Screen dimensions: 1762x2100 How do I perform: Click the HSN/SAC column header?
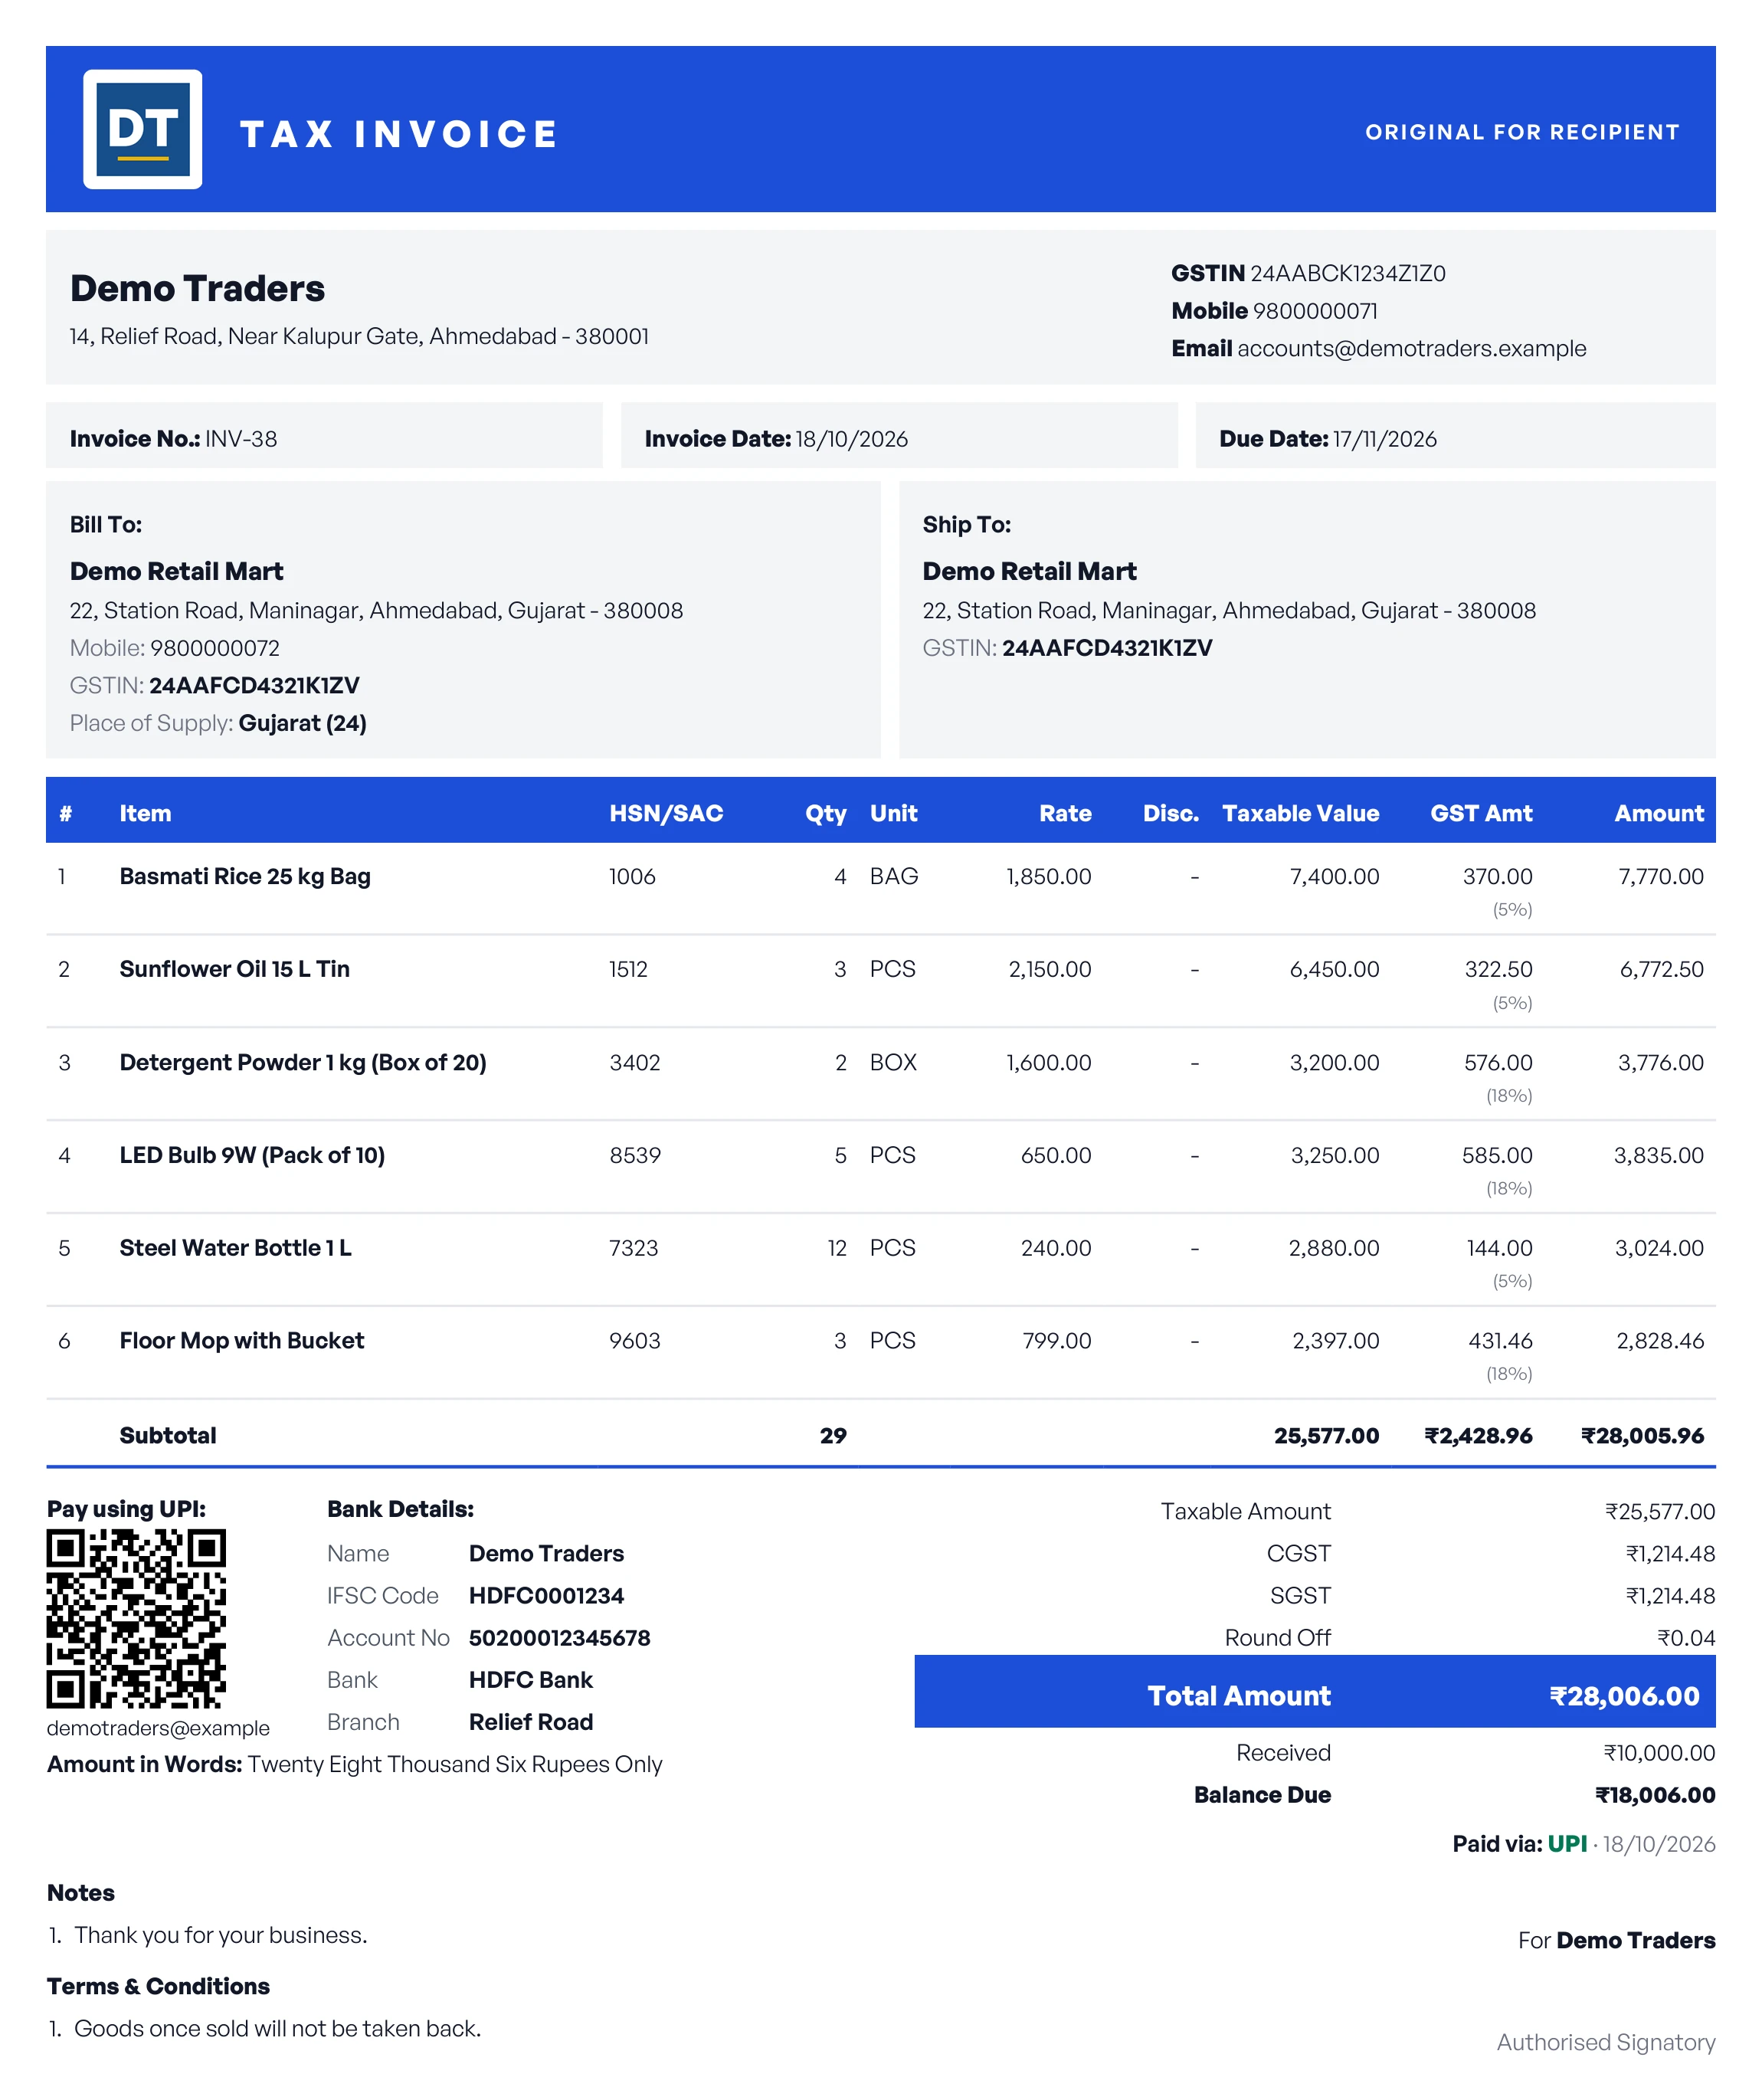point(666,813)
